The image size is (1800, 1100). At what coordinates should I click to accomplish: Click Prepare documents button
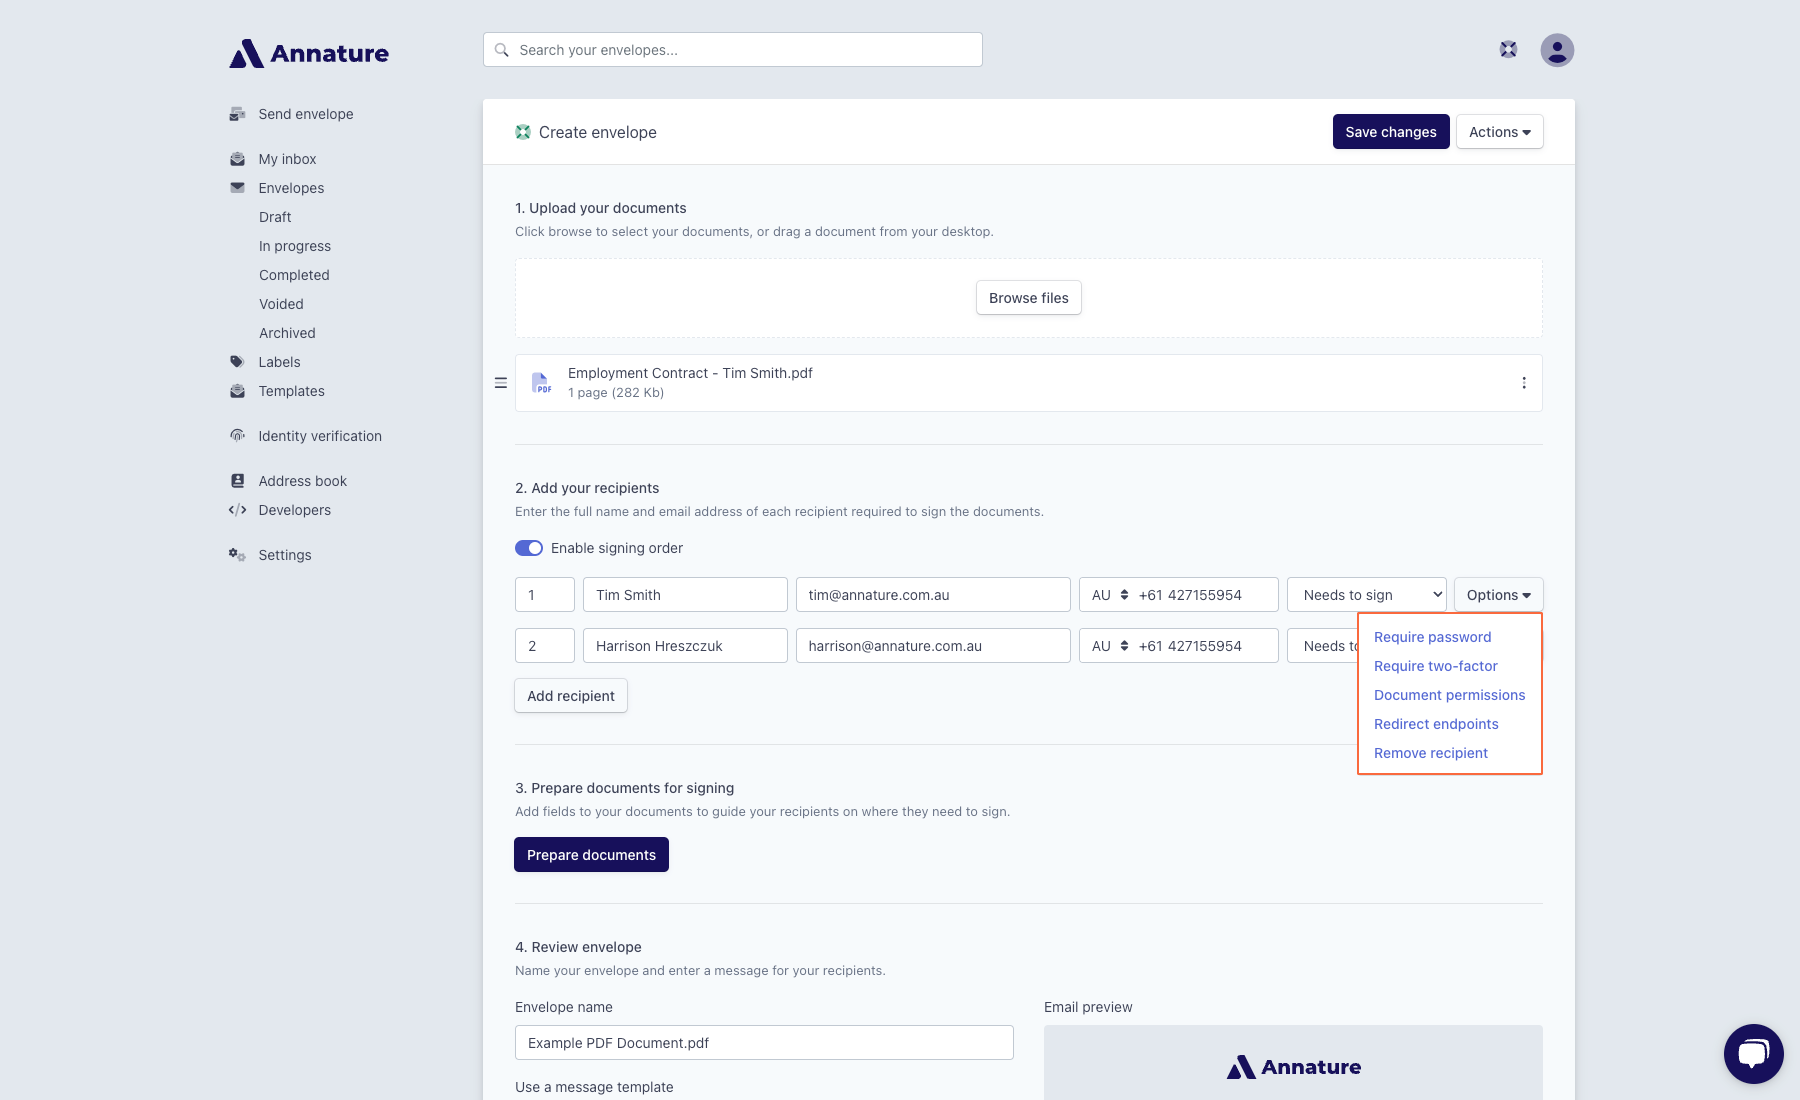click(x=591, y=855)
